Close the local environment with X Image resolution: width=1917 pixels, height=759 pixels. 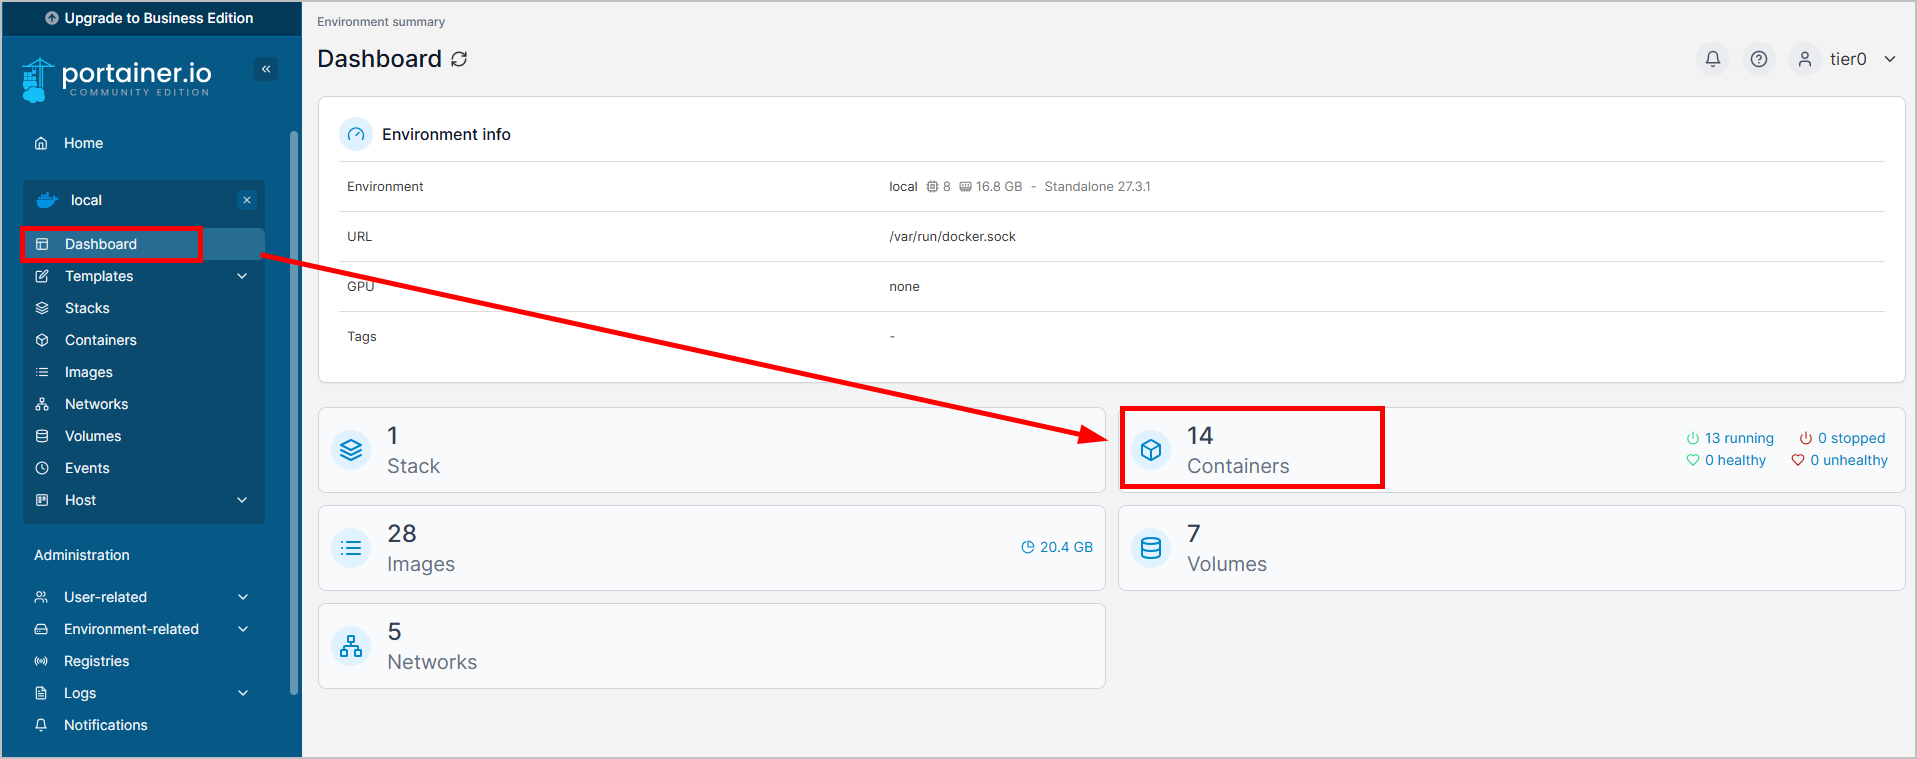point(247,200)
